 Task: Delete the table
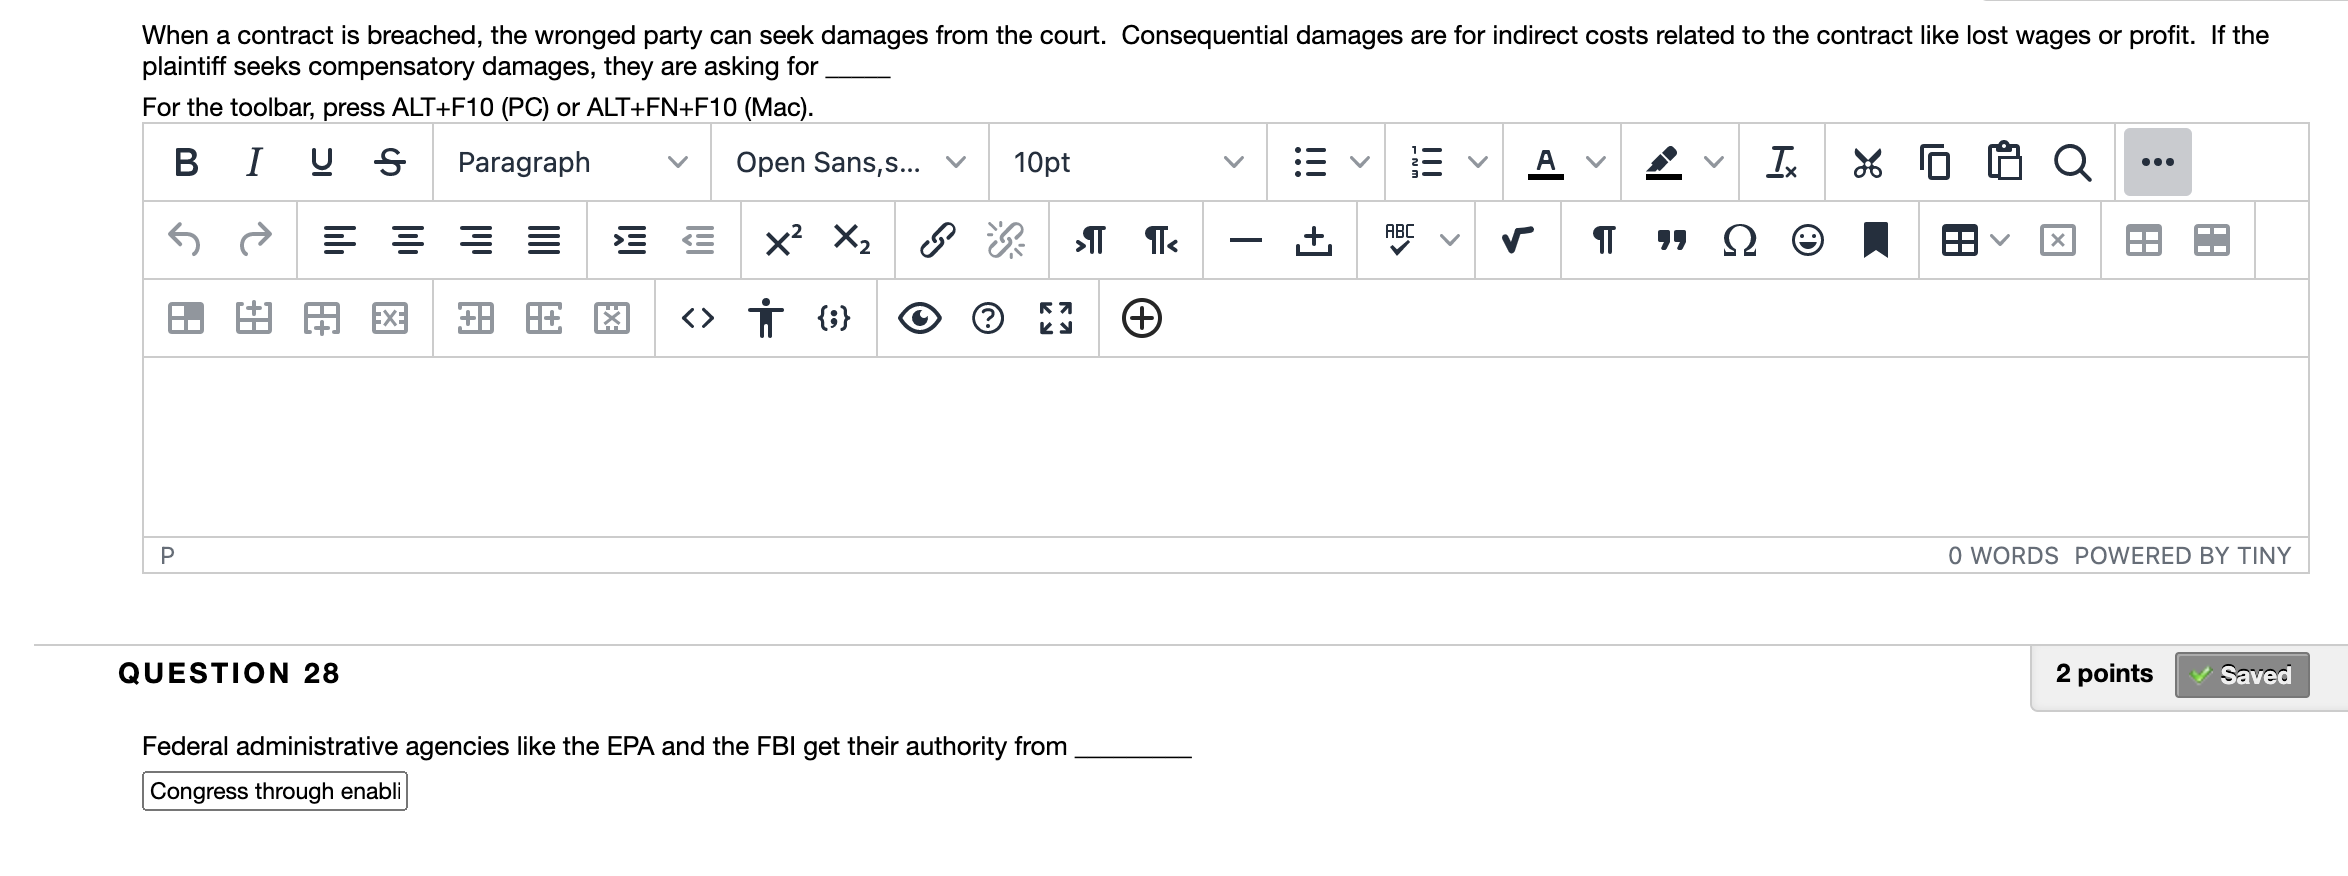[x=2057, y=240]
